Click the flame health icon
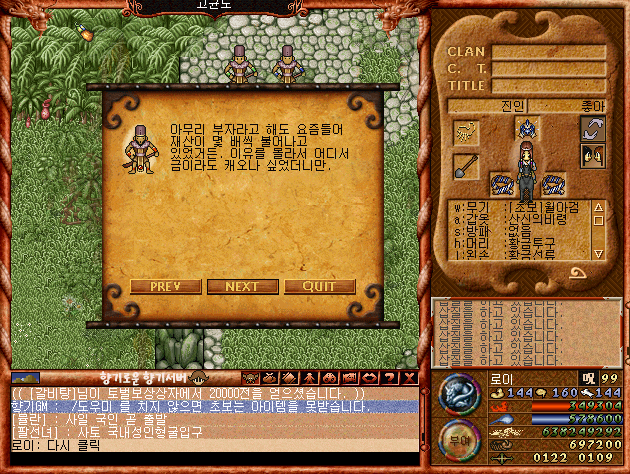The image size is (630, 474). [499, 407]
